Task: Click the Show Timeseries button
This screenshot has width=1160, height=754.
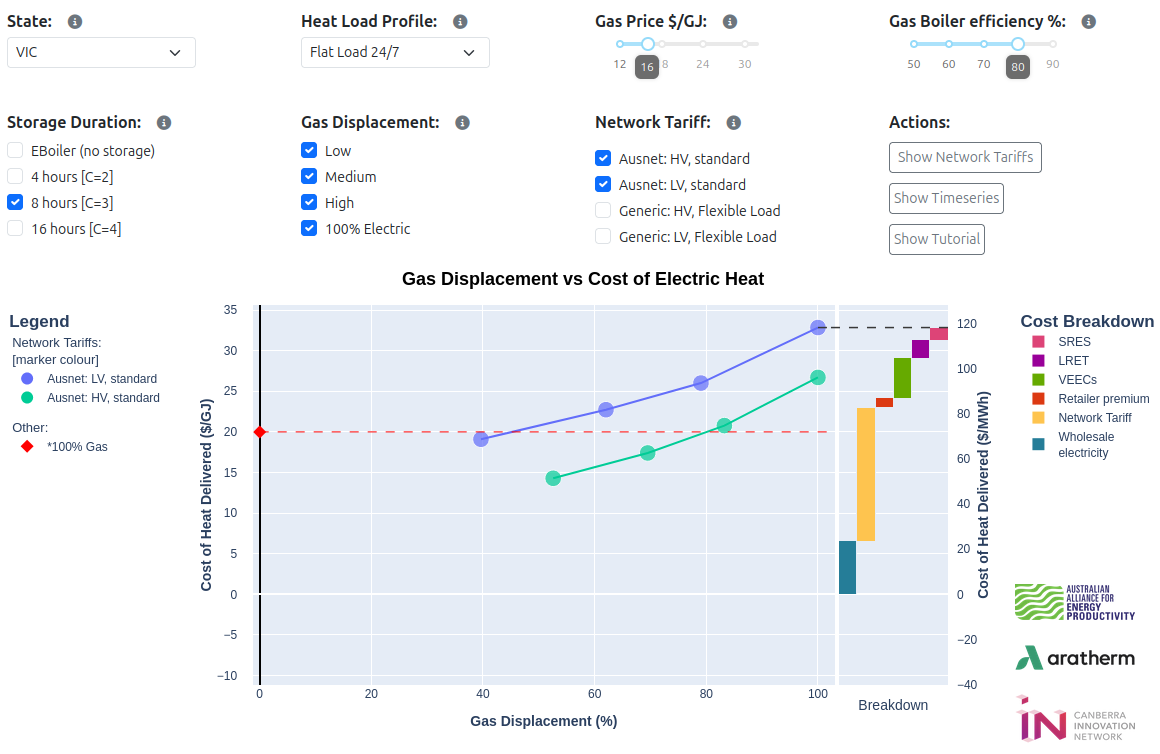Action: [946, 198]
